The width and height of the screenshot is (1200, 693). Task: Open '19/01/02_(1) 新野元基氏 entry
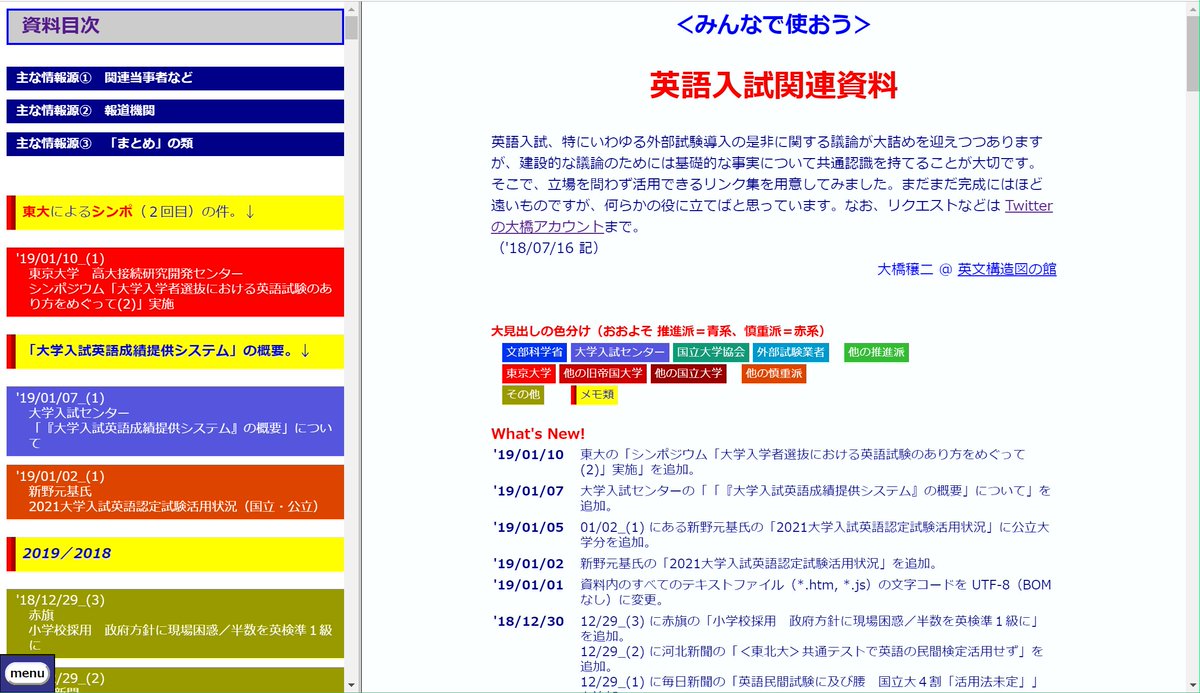[175, 492]
